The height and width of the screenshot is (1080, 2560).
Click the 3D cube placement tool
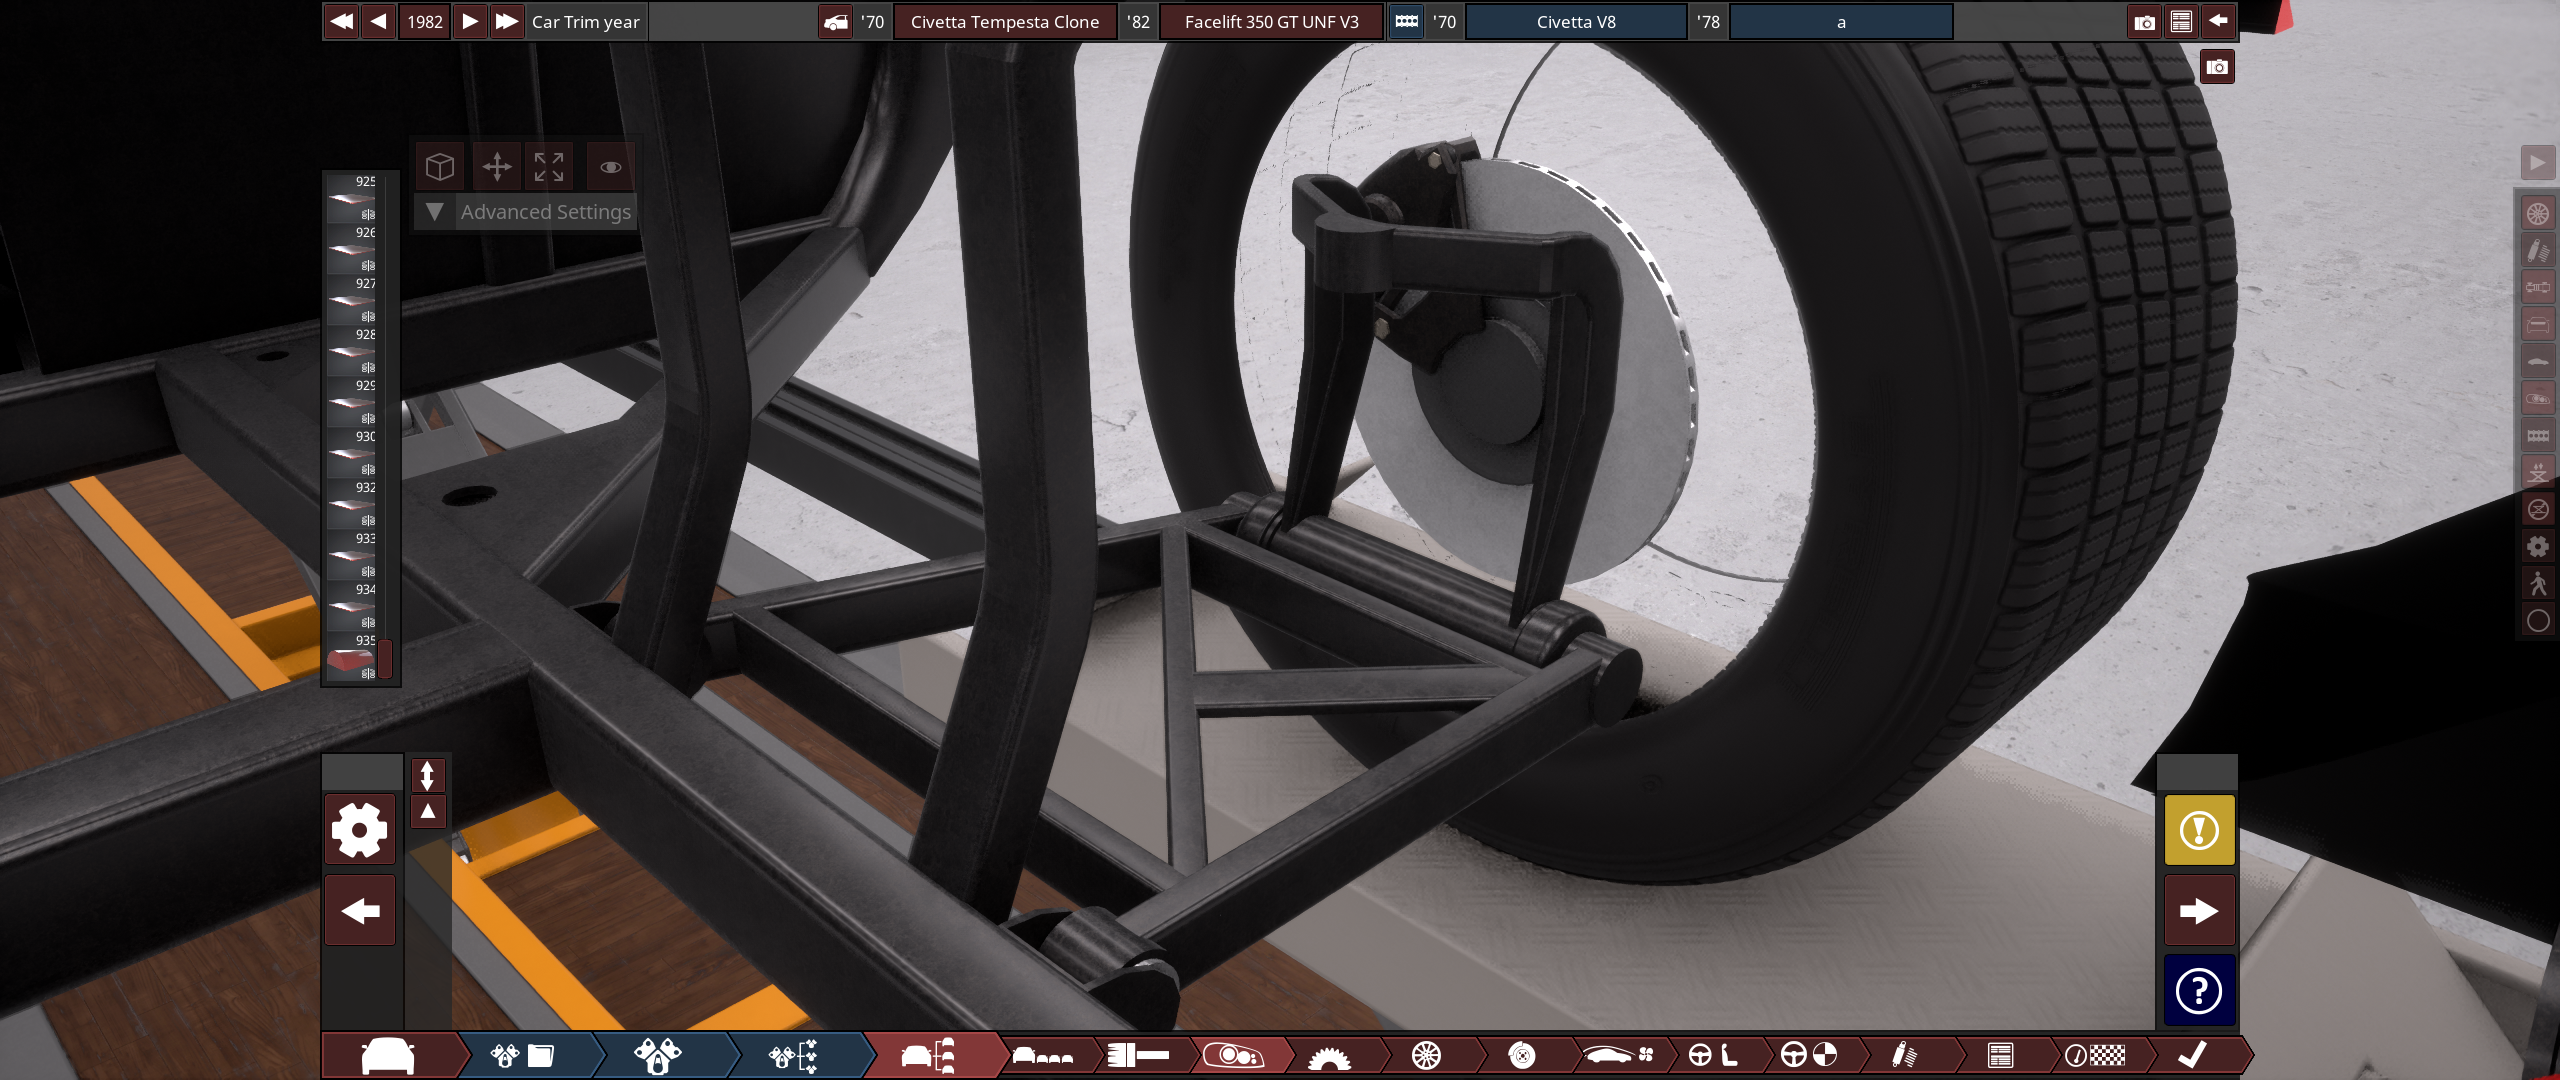point(440,166)
